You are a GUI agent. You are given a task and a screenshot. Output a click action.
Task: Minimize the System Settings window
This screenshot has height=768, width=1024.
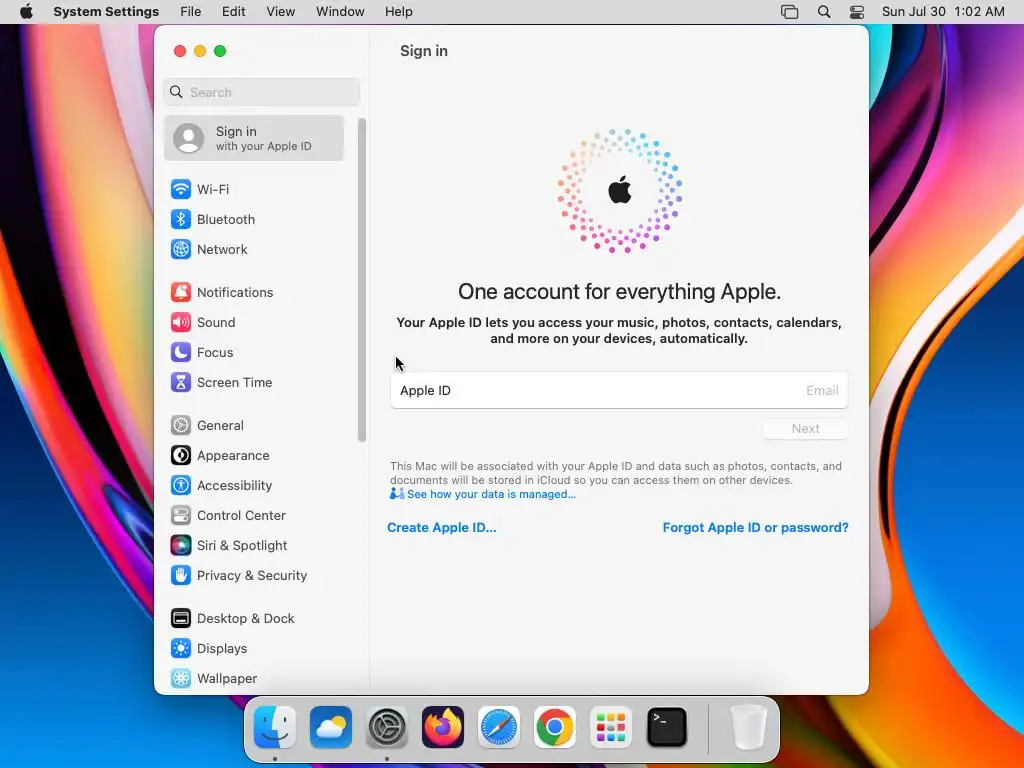[x=200, y=51]
